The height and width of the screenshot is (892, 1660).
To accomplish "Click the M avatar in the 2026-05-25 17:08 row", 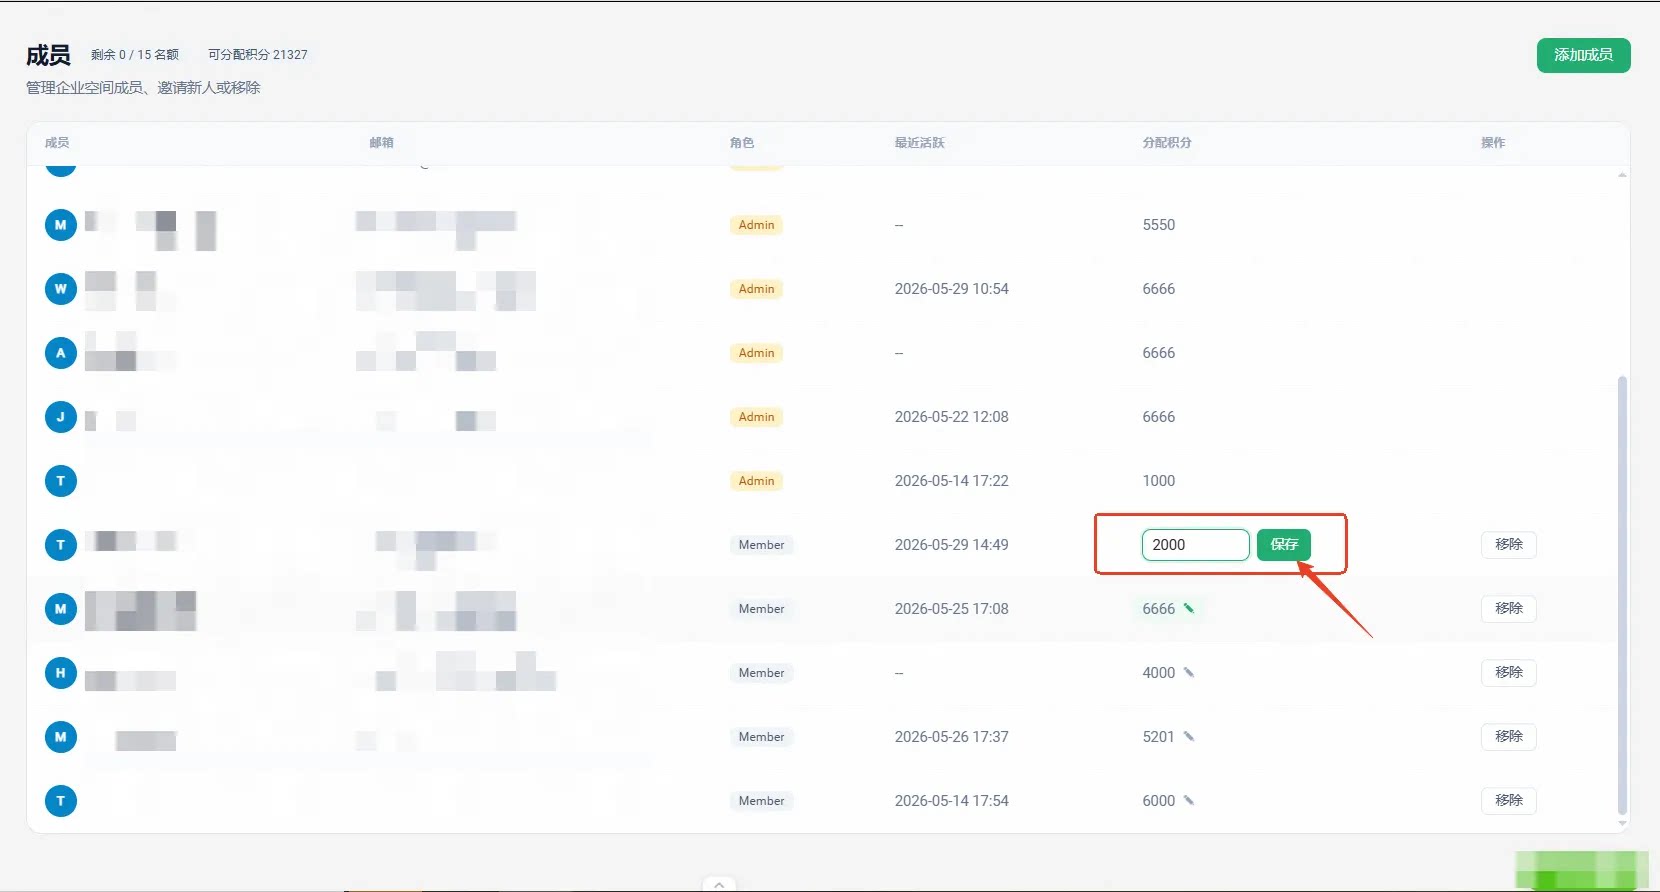I will [x=61, y=609].
